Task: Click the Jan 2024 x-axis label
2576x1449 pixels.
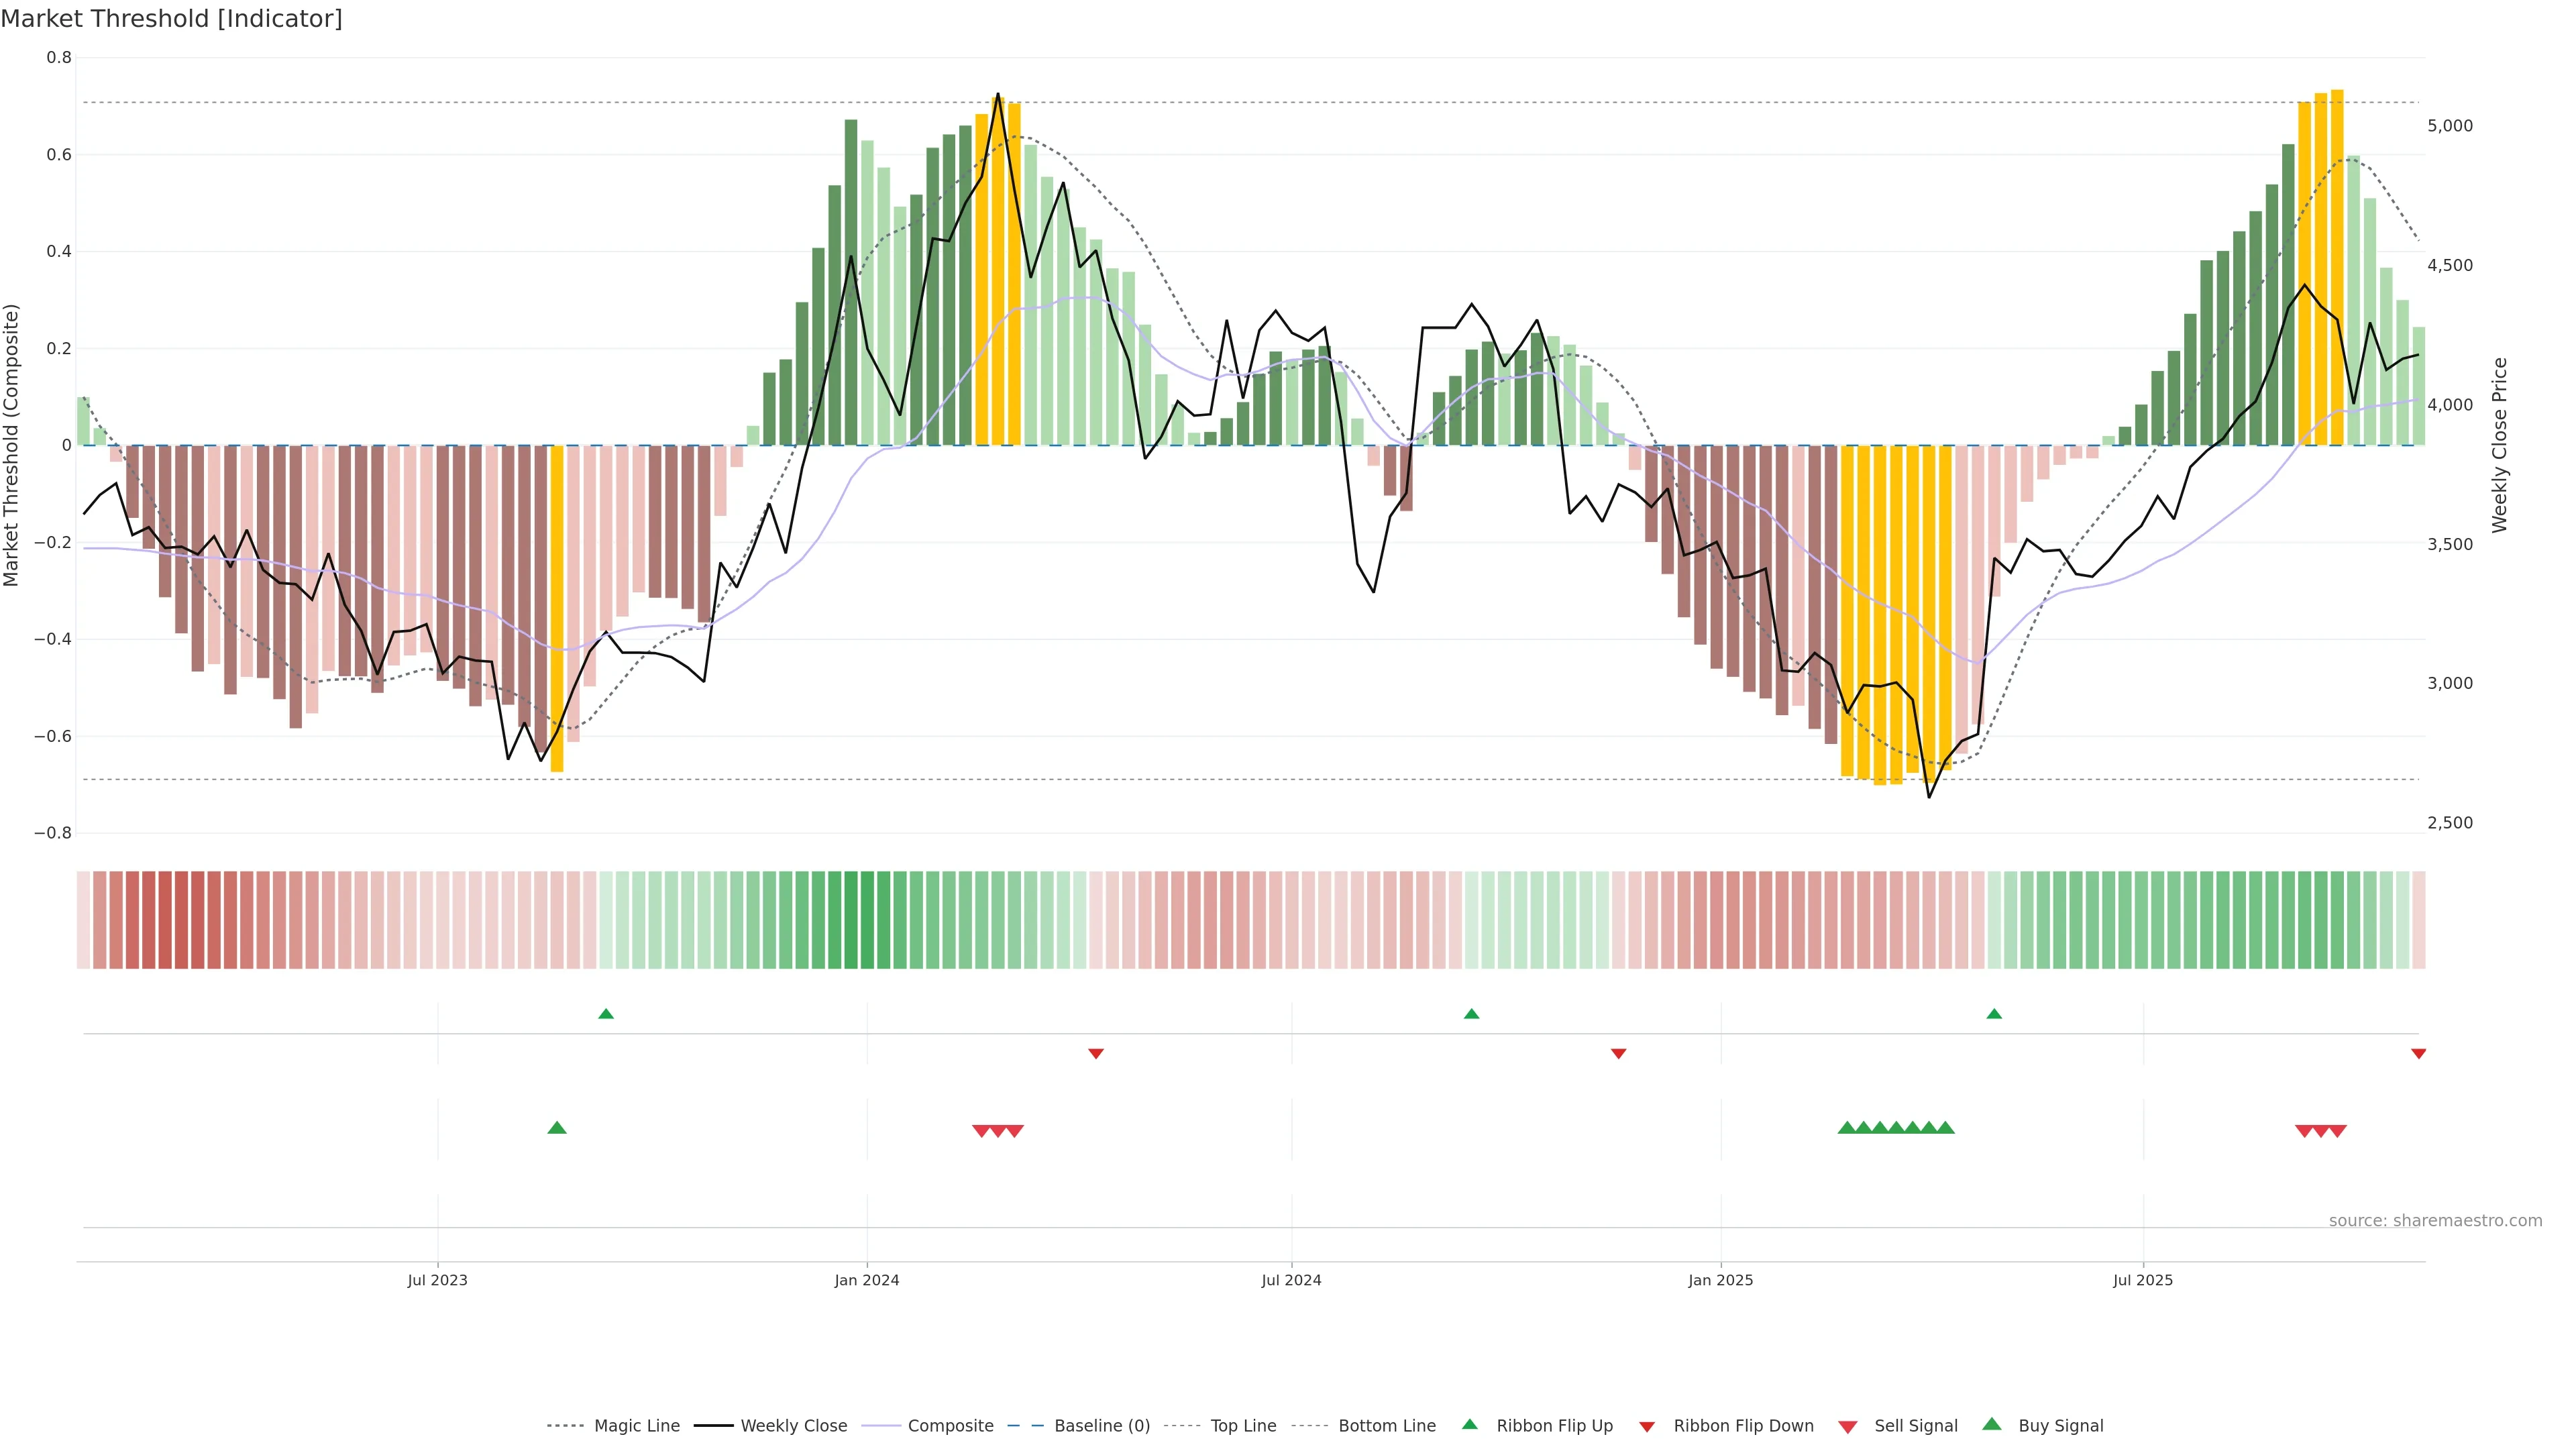Action: (867, 1280)
